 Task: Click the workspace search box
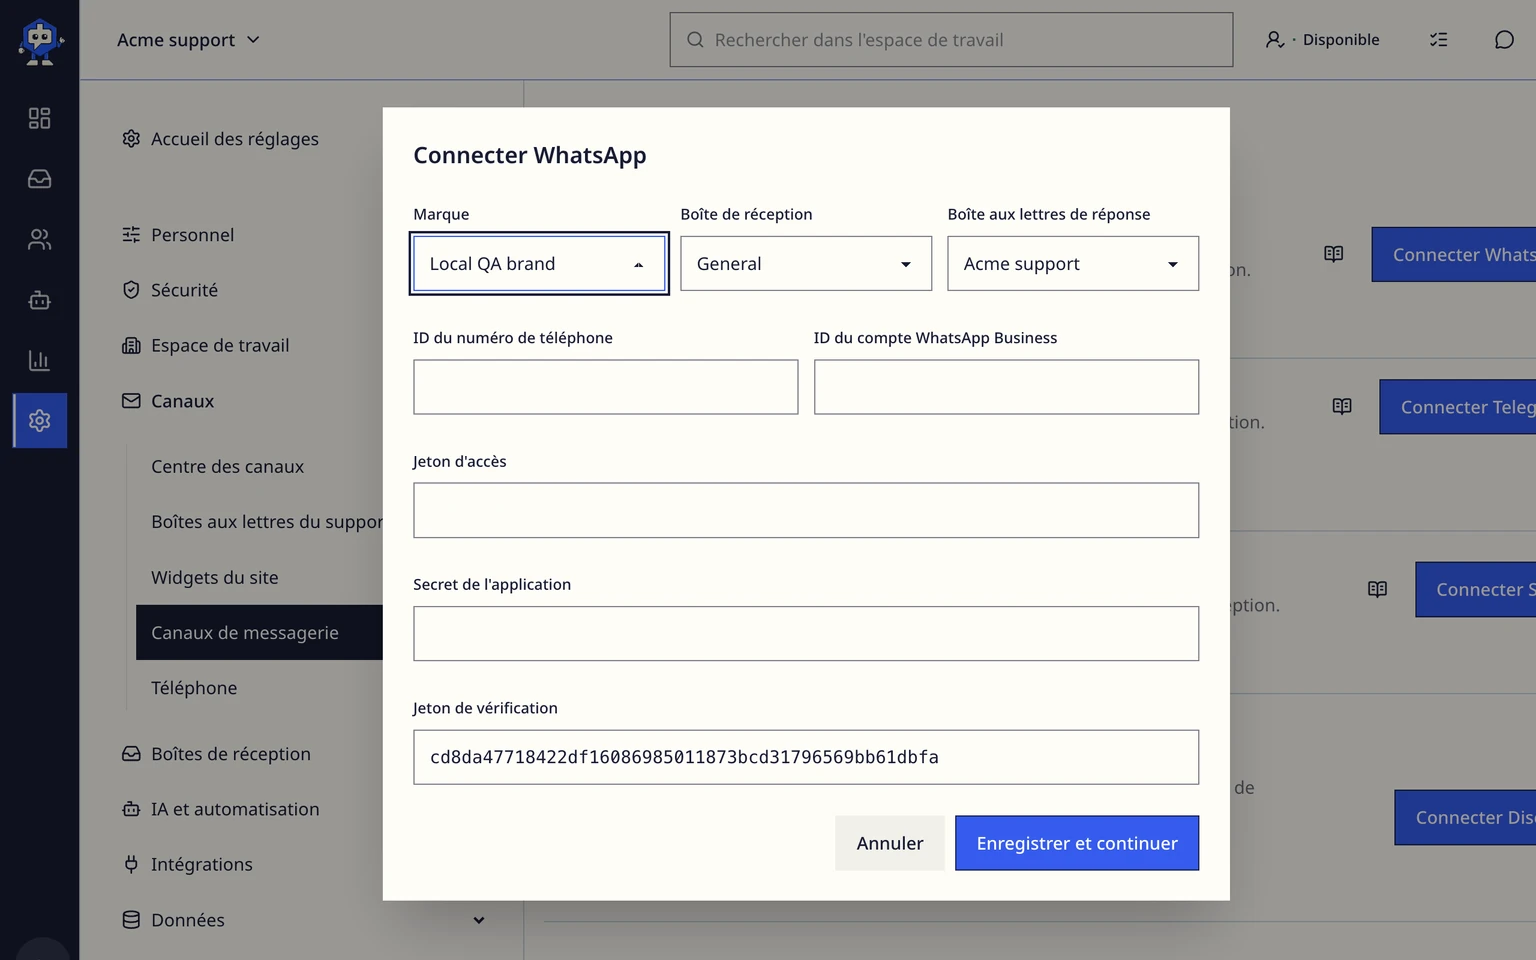[951, 40]
